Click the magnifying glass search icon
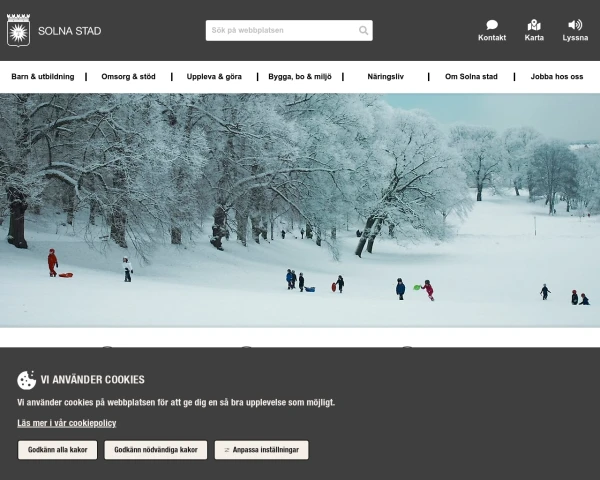Screen dimensions: 600x480 (x=363, y=30)
